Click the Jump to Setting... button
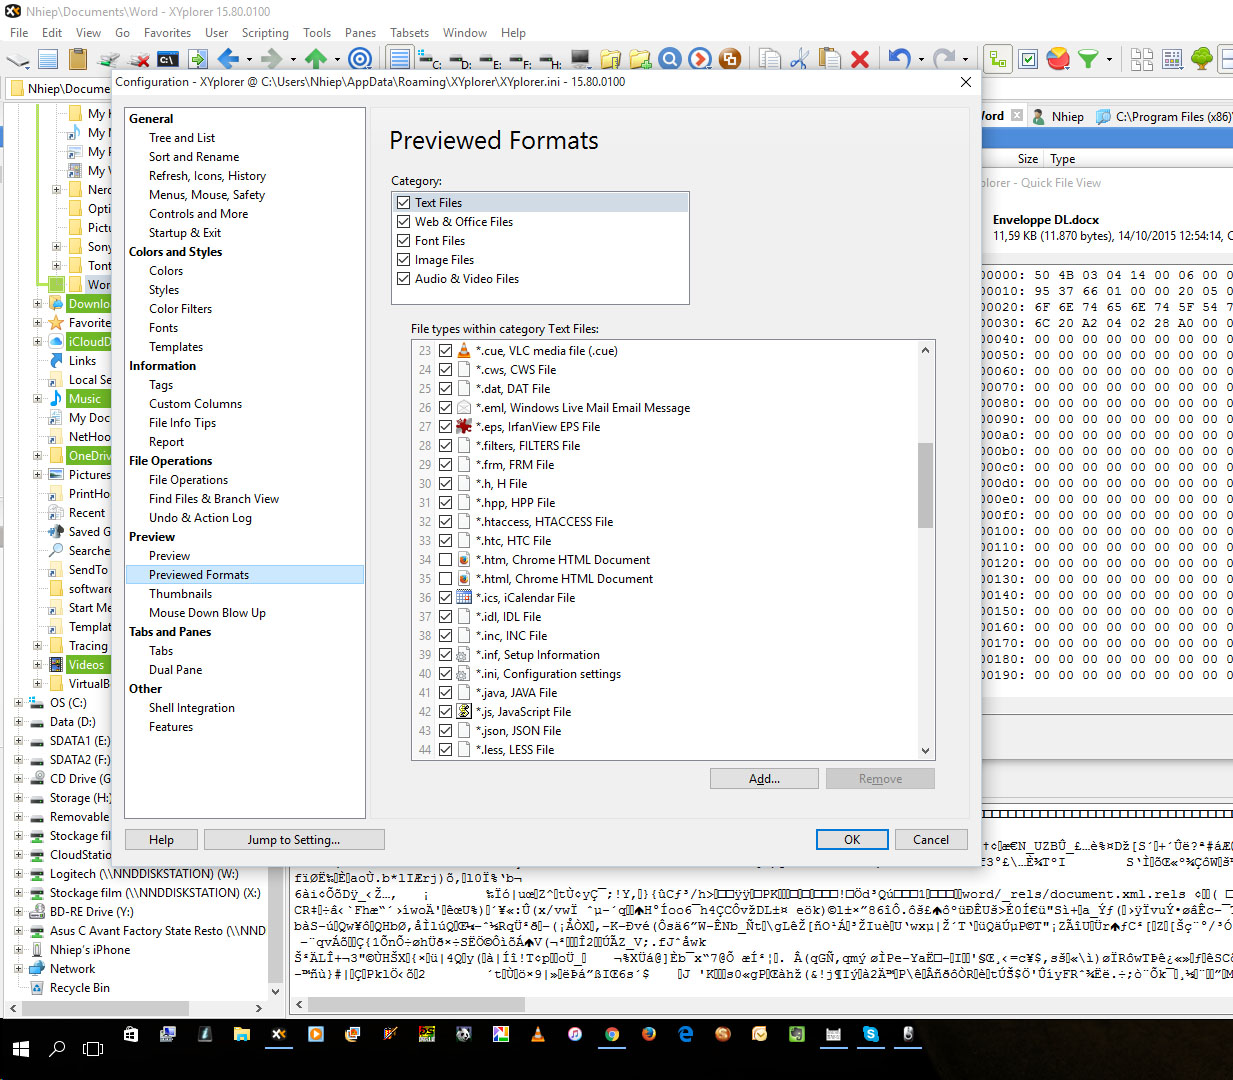1233x1080 pixels. pos(293,840)
